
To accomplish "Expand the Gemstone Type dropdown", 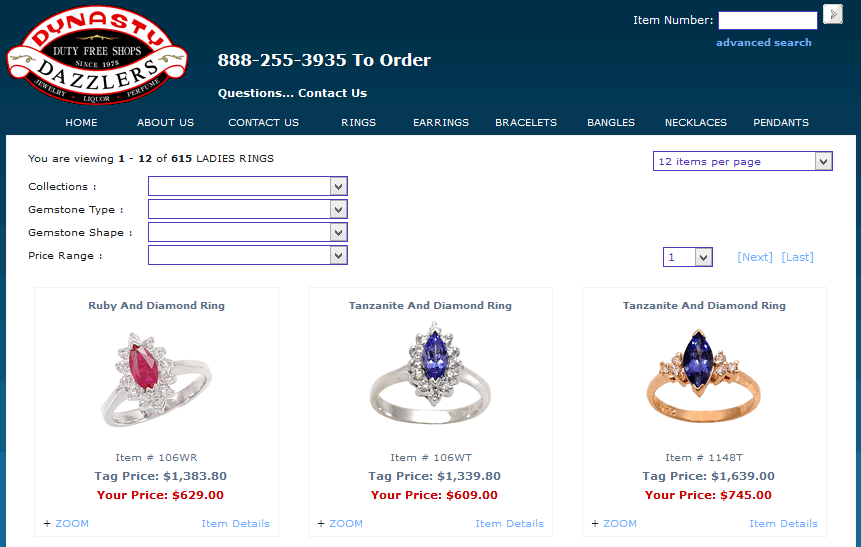I will pyautogui.click(x=248, y=209).
